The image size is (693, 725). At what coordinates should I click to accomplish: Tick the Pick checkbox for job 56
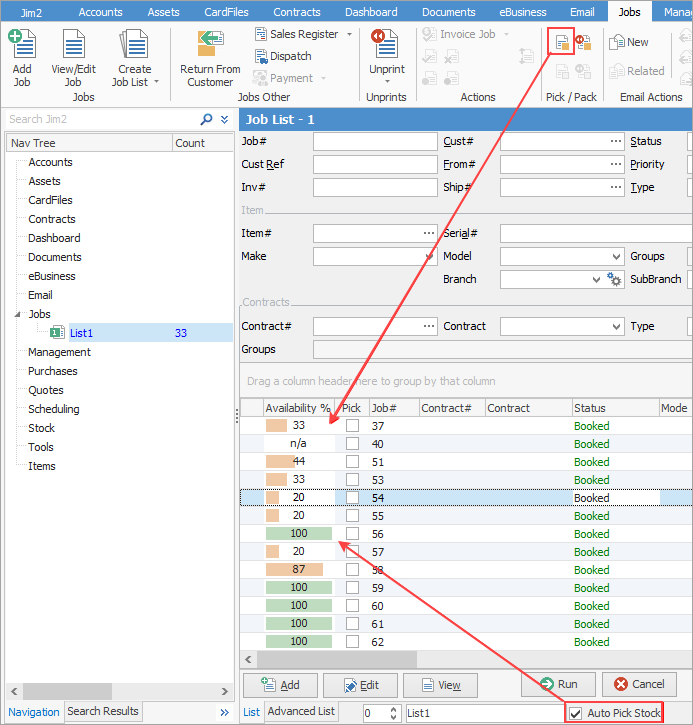[352, 534]
